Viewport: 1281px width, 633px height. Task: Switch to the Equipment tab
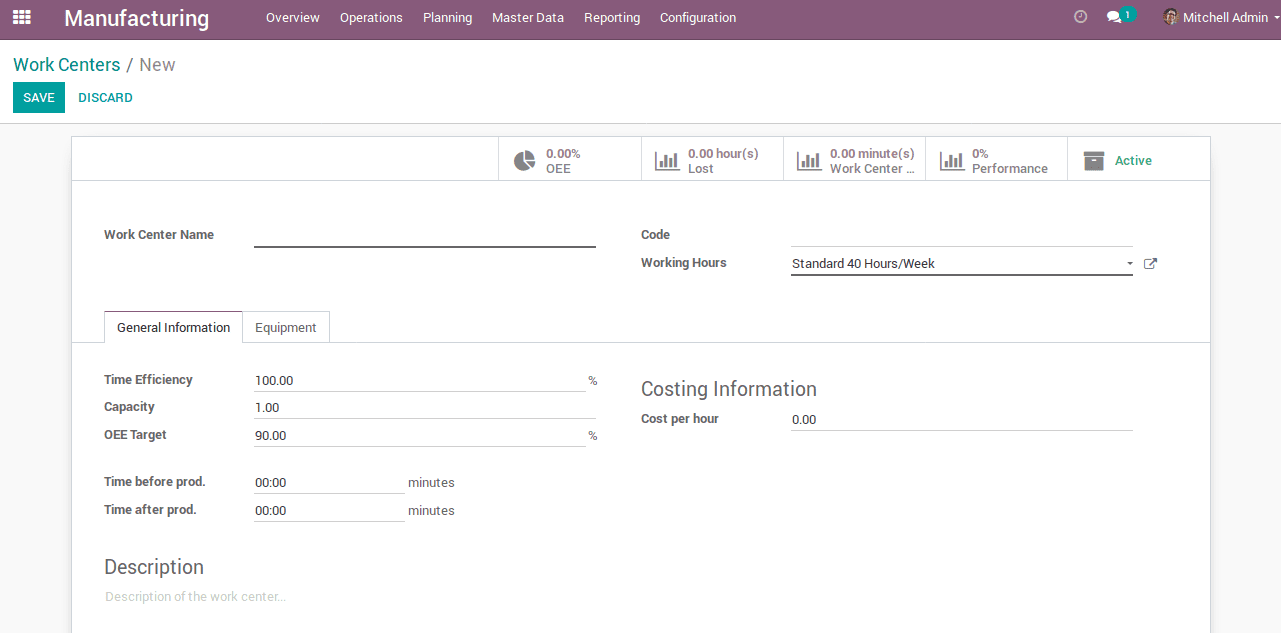pyautogui.click(x=286, y=327)
